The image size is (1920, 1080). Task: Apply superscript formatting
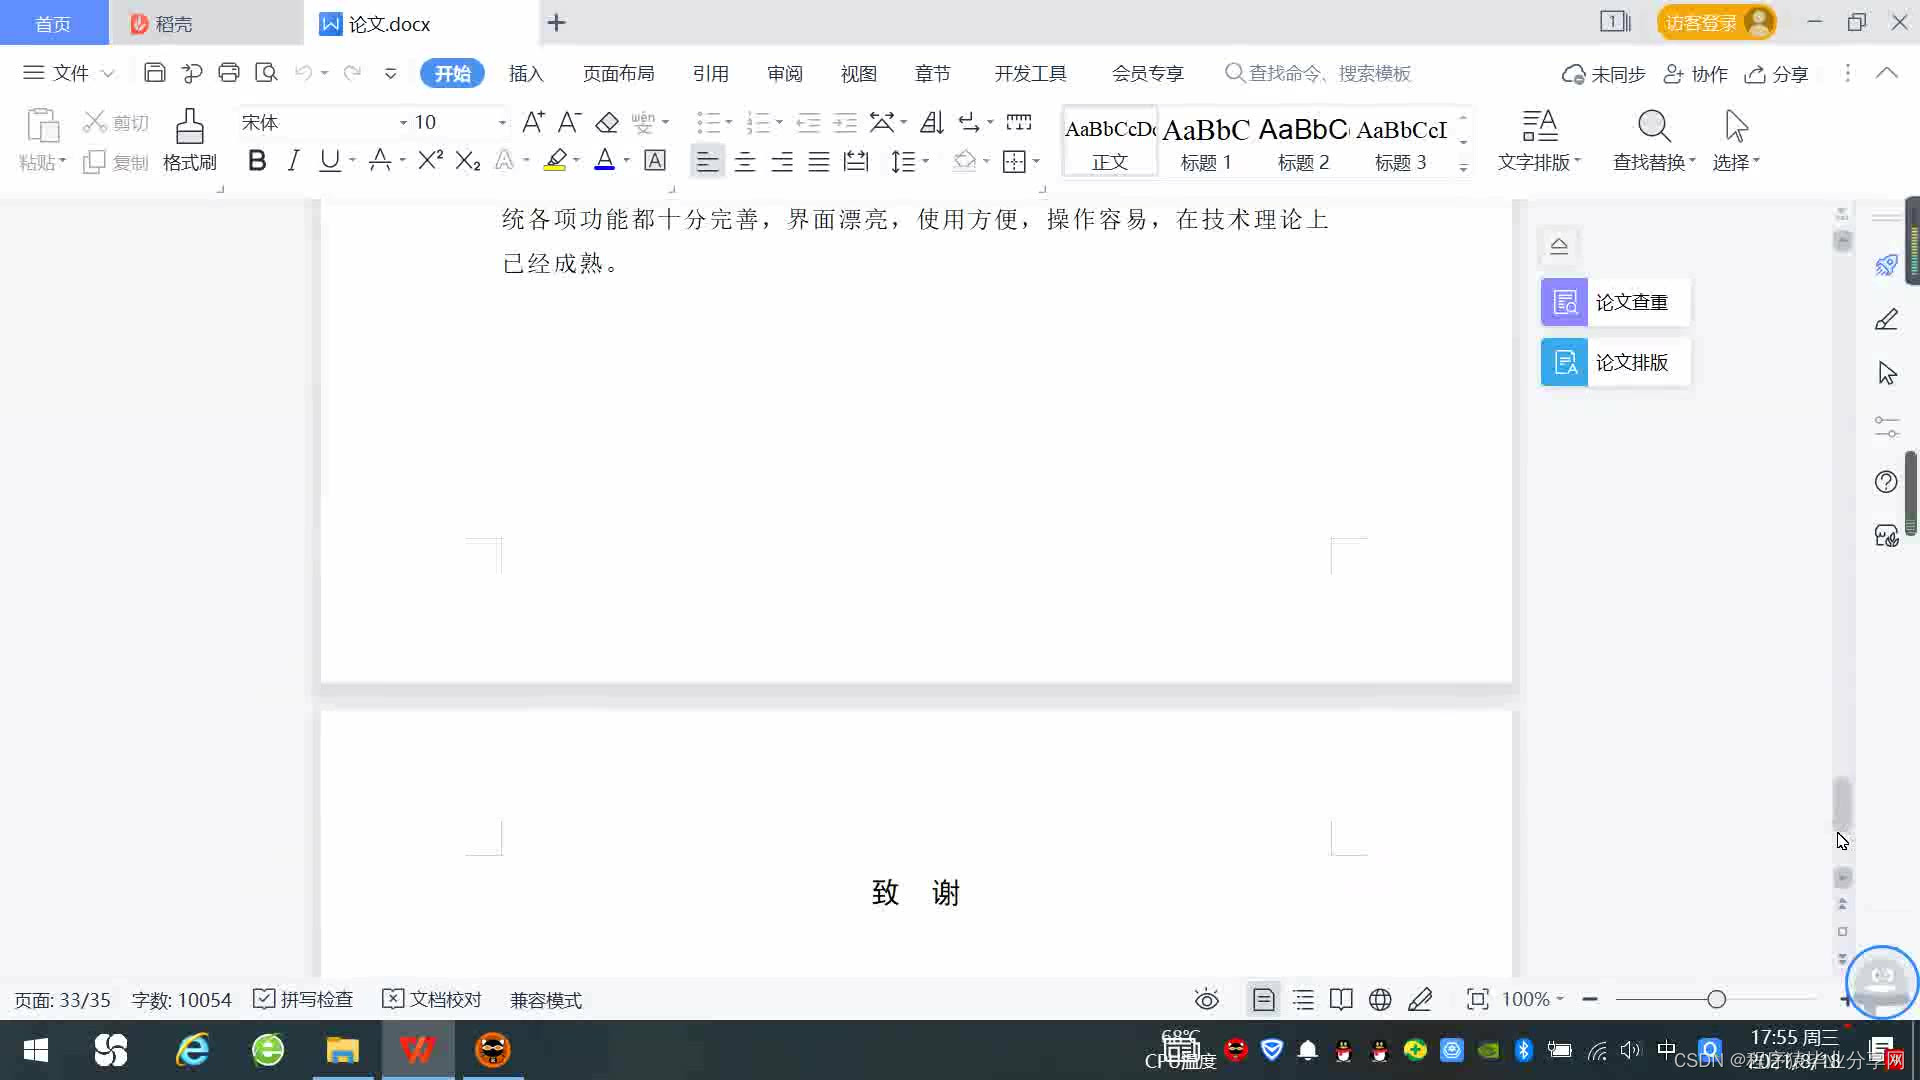coord(430,160)
